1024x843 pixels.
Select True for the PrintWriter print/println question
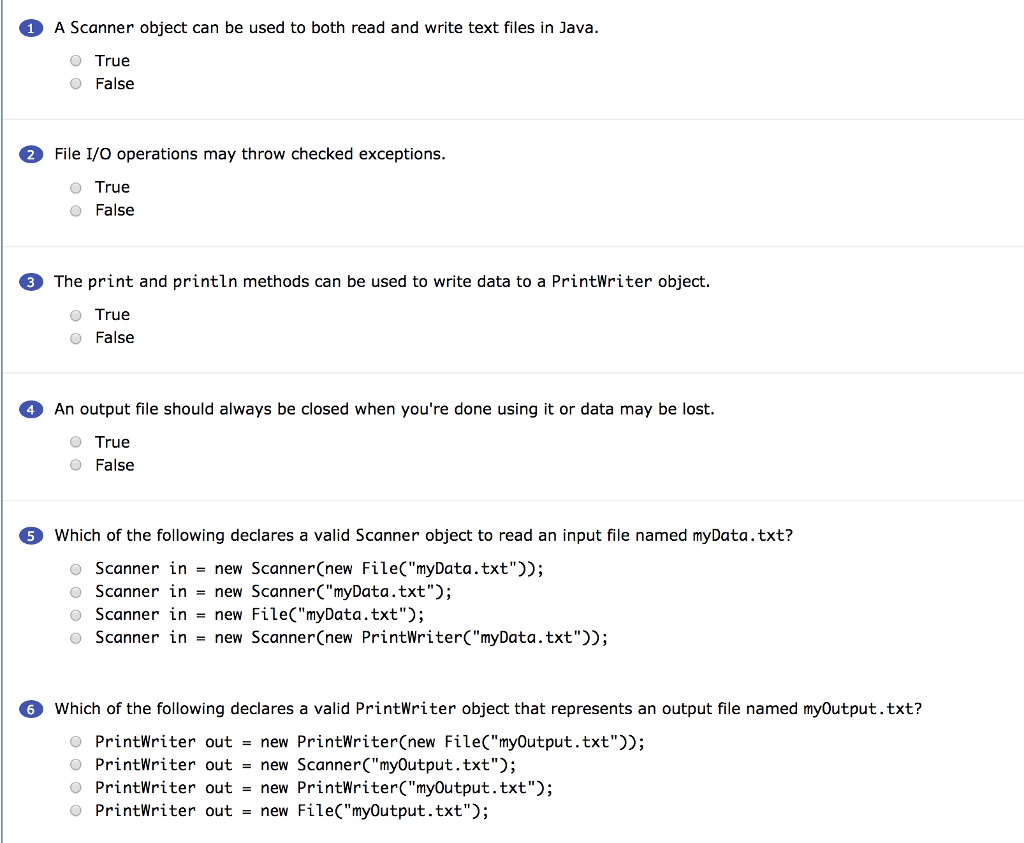75,314
